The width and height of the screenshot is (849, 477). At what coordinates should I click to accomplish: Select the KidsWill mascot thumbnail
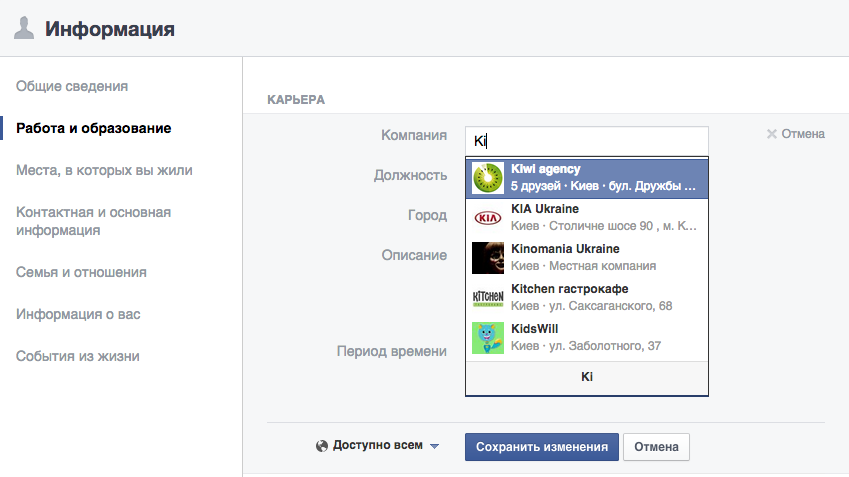pyautogui.click(x=488, y=338)
